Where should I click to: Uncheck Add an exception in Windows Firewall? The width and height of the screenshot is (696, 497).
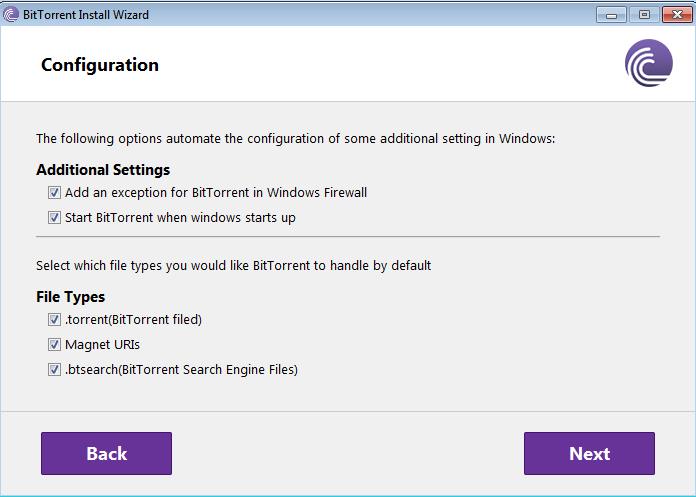[54, 193]
